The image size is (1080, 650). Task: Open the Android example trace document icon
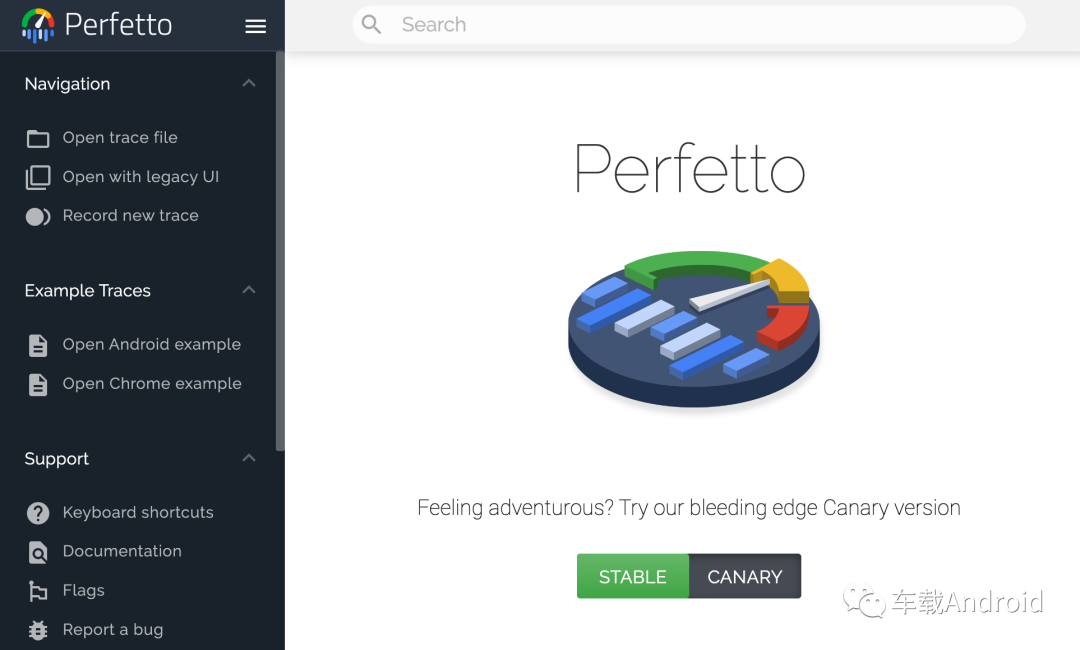[37, 344]
